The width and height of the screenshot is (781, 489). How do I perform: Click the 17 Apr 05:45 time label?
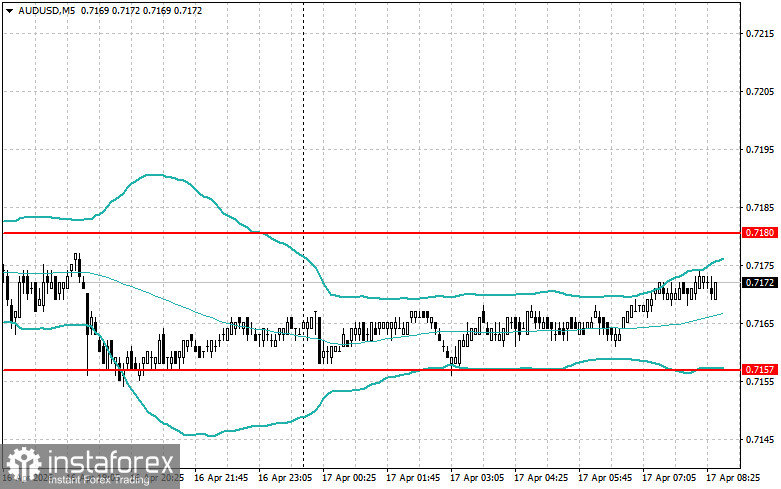[605, 478]
